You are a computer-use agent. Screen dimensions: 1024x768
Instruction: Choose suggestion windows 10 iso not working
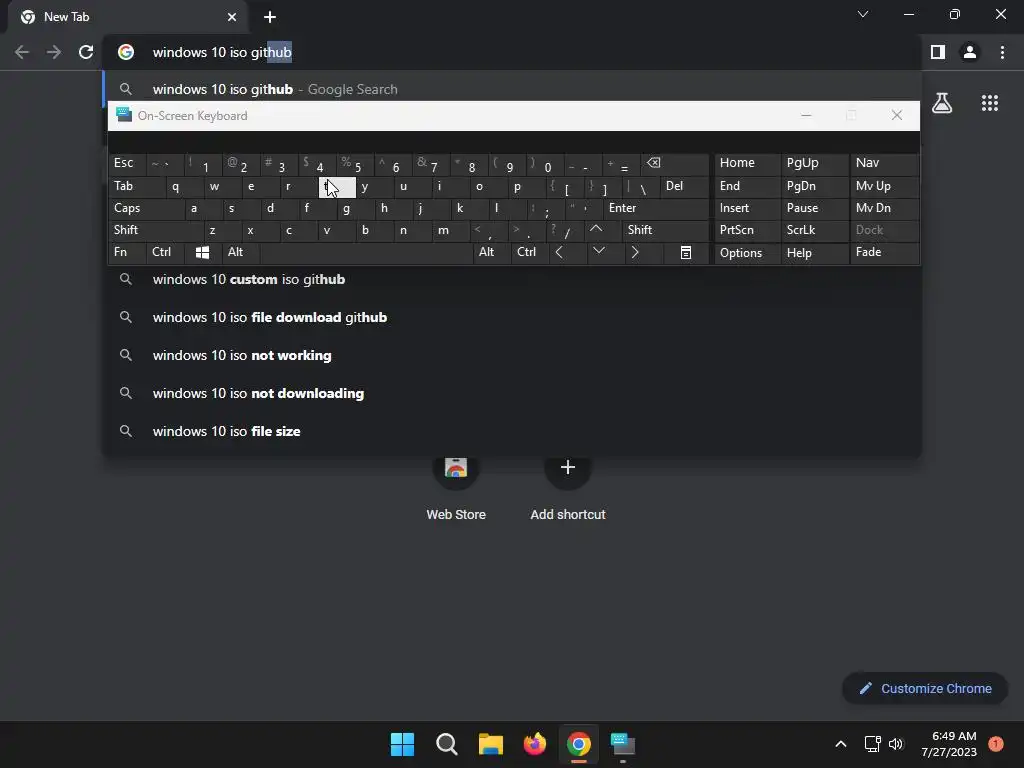(x=513, y=355)
